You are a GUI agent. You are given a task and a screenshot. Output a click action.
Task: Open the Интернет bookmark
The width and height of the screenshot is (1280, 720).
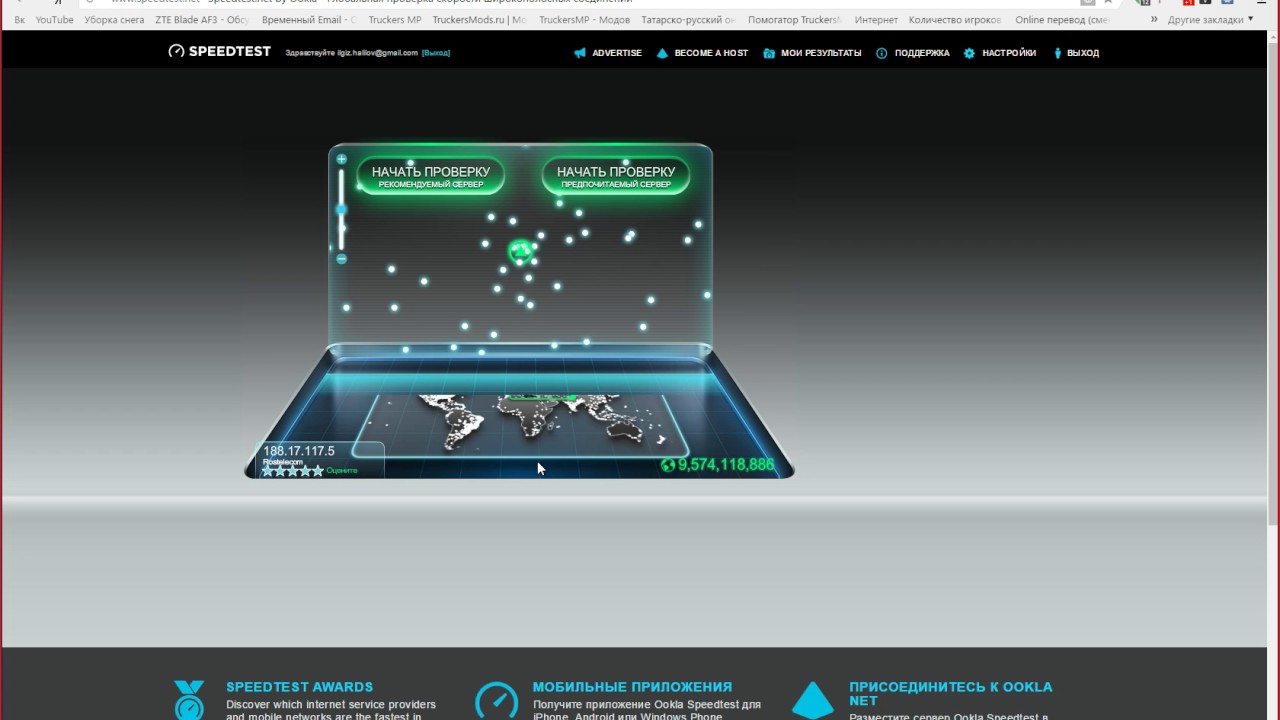point(876,20)
